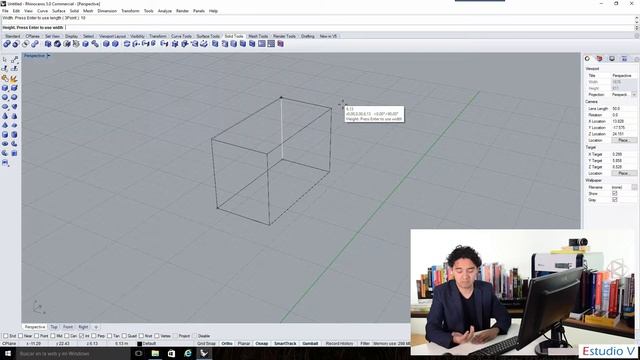Switch to the Right viewport tab

[x=83, y=327]
